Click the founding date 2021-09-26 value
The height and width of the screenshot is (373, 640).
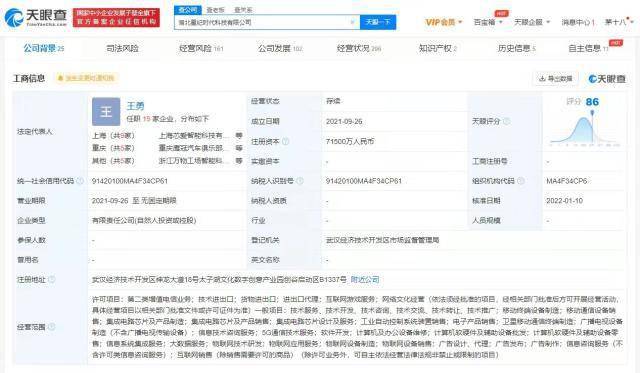pos(344,122)
